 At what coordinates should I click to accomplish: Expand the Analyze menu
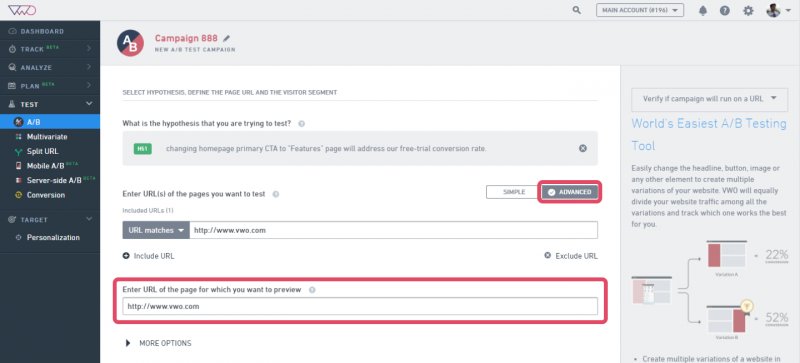(x=50, y=67)
